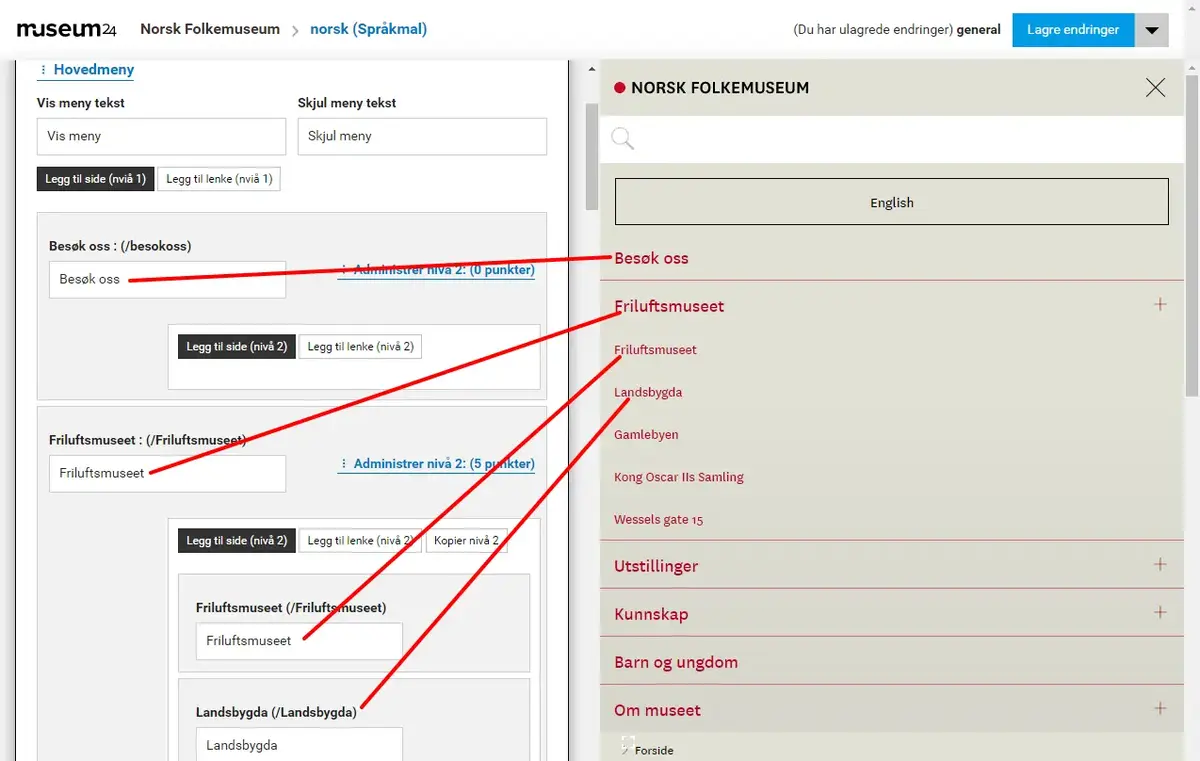The width and height of the screenshot is (1200, 761).
Task: Open dropdown arrow next to Lagre endringer
Action: [1152, 30]
